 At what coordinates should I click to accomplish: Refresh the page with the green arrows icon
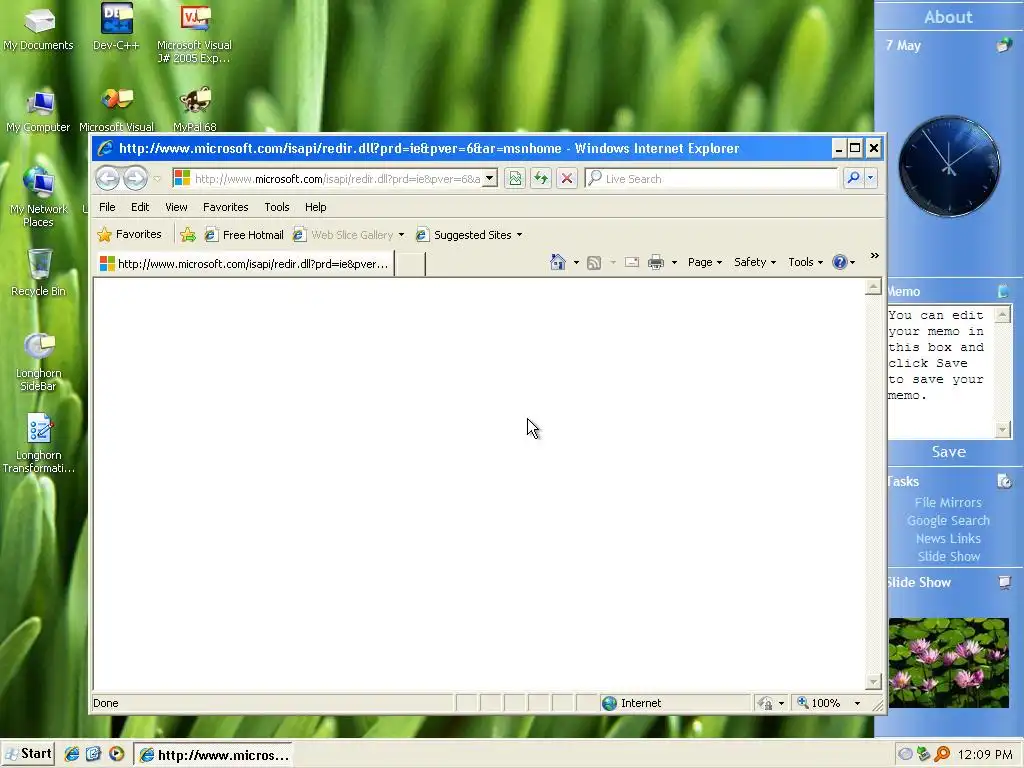[x=541, y=178]
